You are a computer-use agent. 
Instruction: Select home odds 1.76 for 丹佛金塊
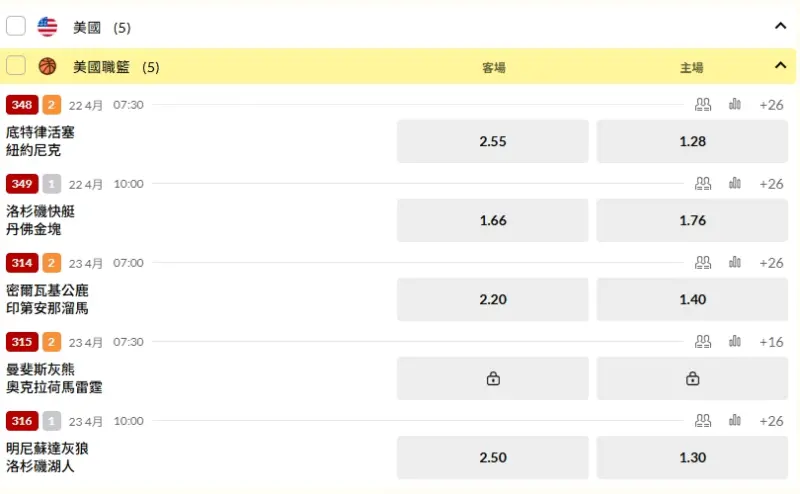[x=692, y=220]
